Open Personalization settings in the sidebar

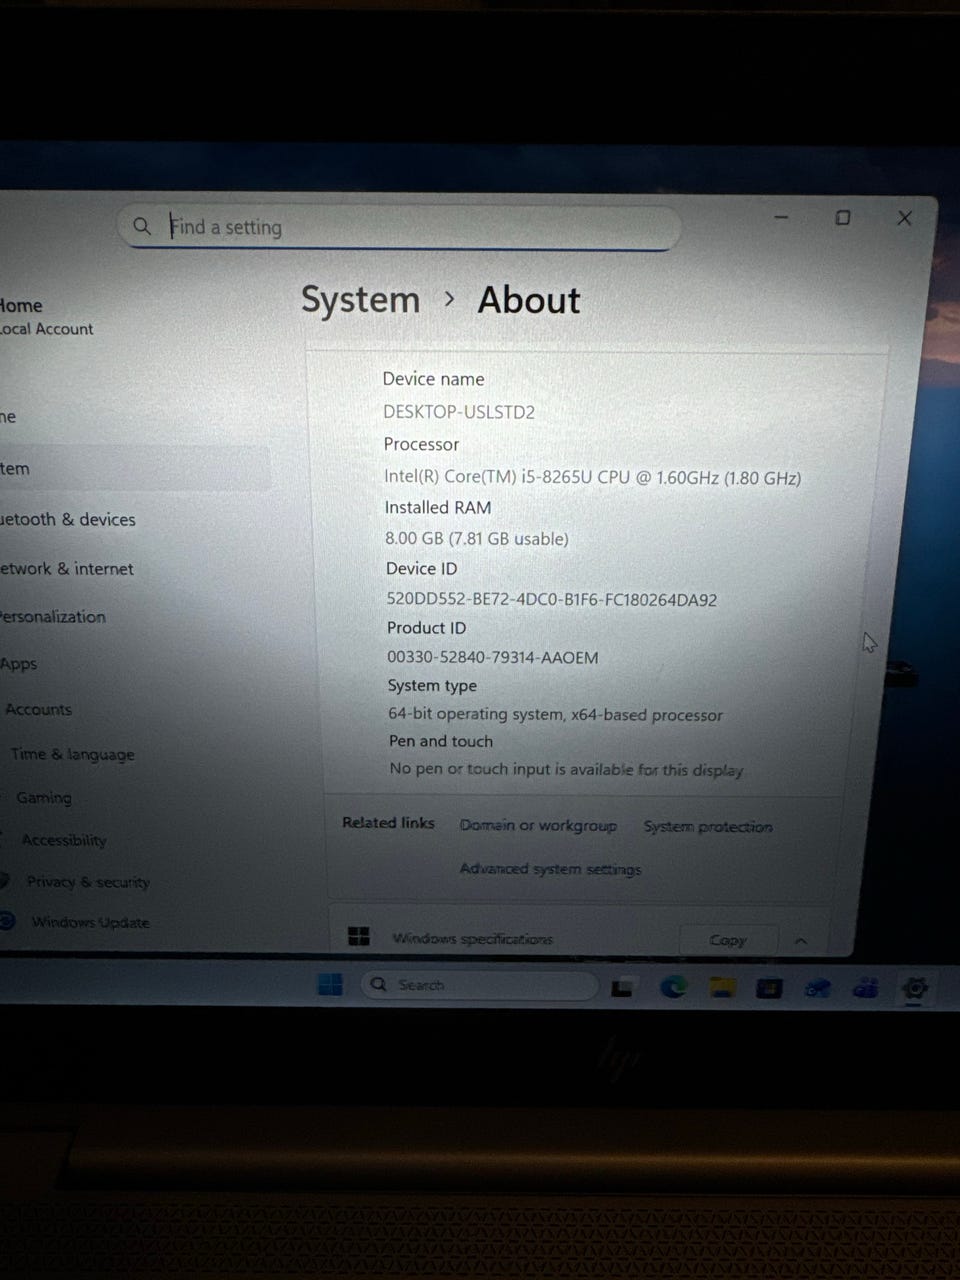(53, 616)
